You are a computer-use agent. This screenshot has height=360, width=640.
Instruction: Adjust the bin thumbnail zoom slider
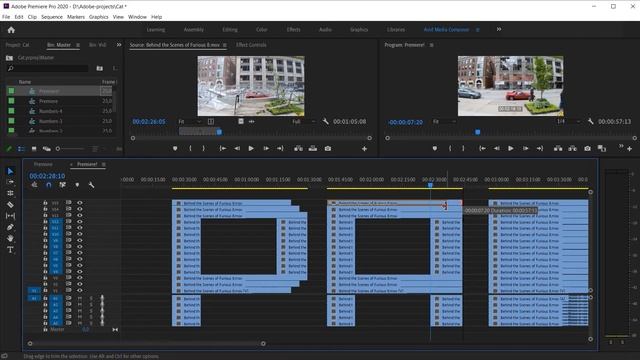[58, 149]
